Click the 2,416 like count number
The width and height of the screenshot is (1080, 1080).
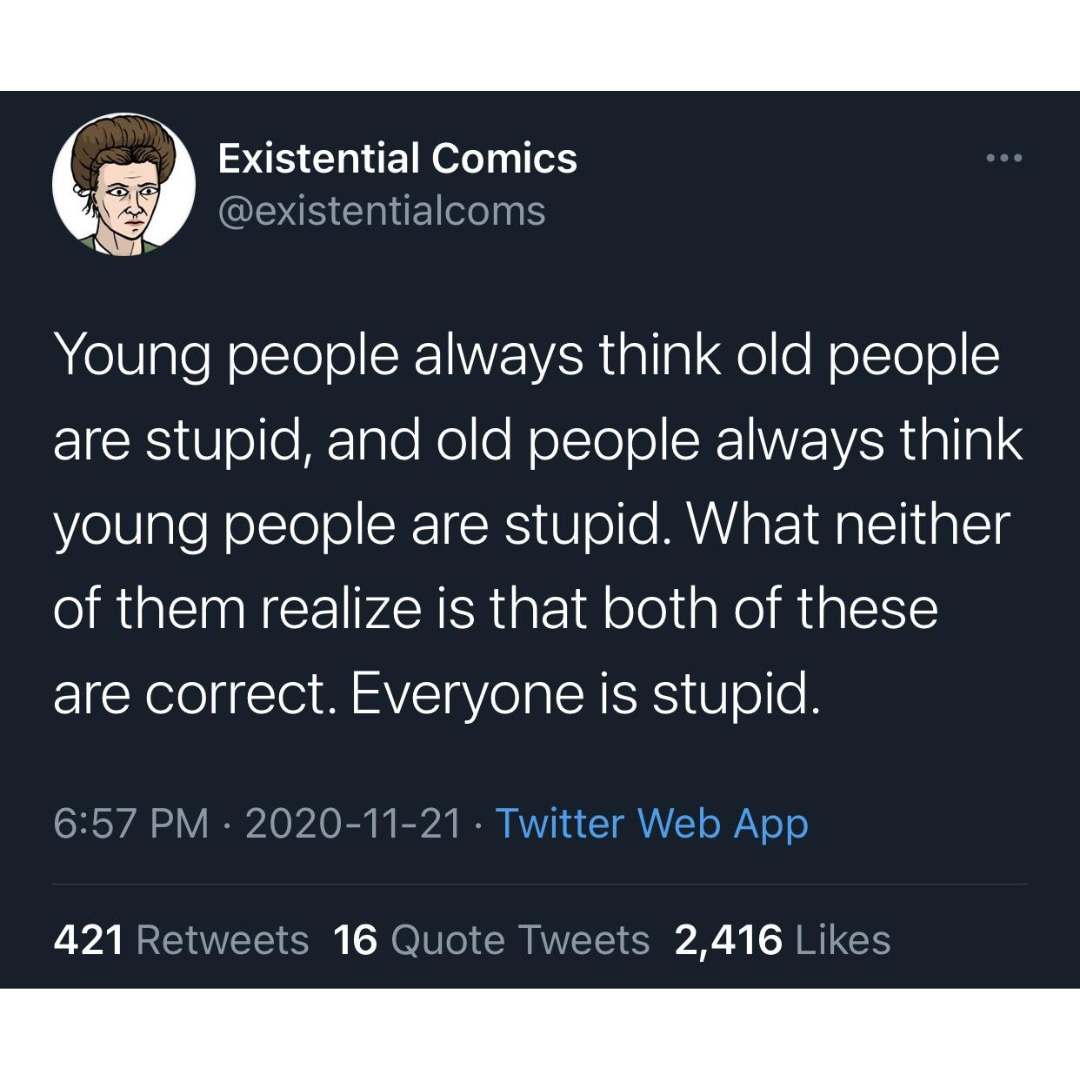click(x=728, y=940)
